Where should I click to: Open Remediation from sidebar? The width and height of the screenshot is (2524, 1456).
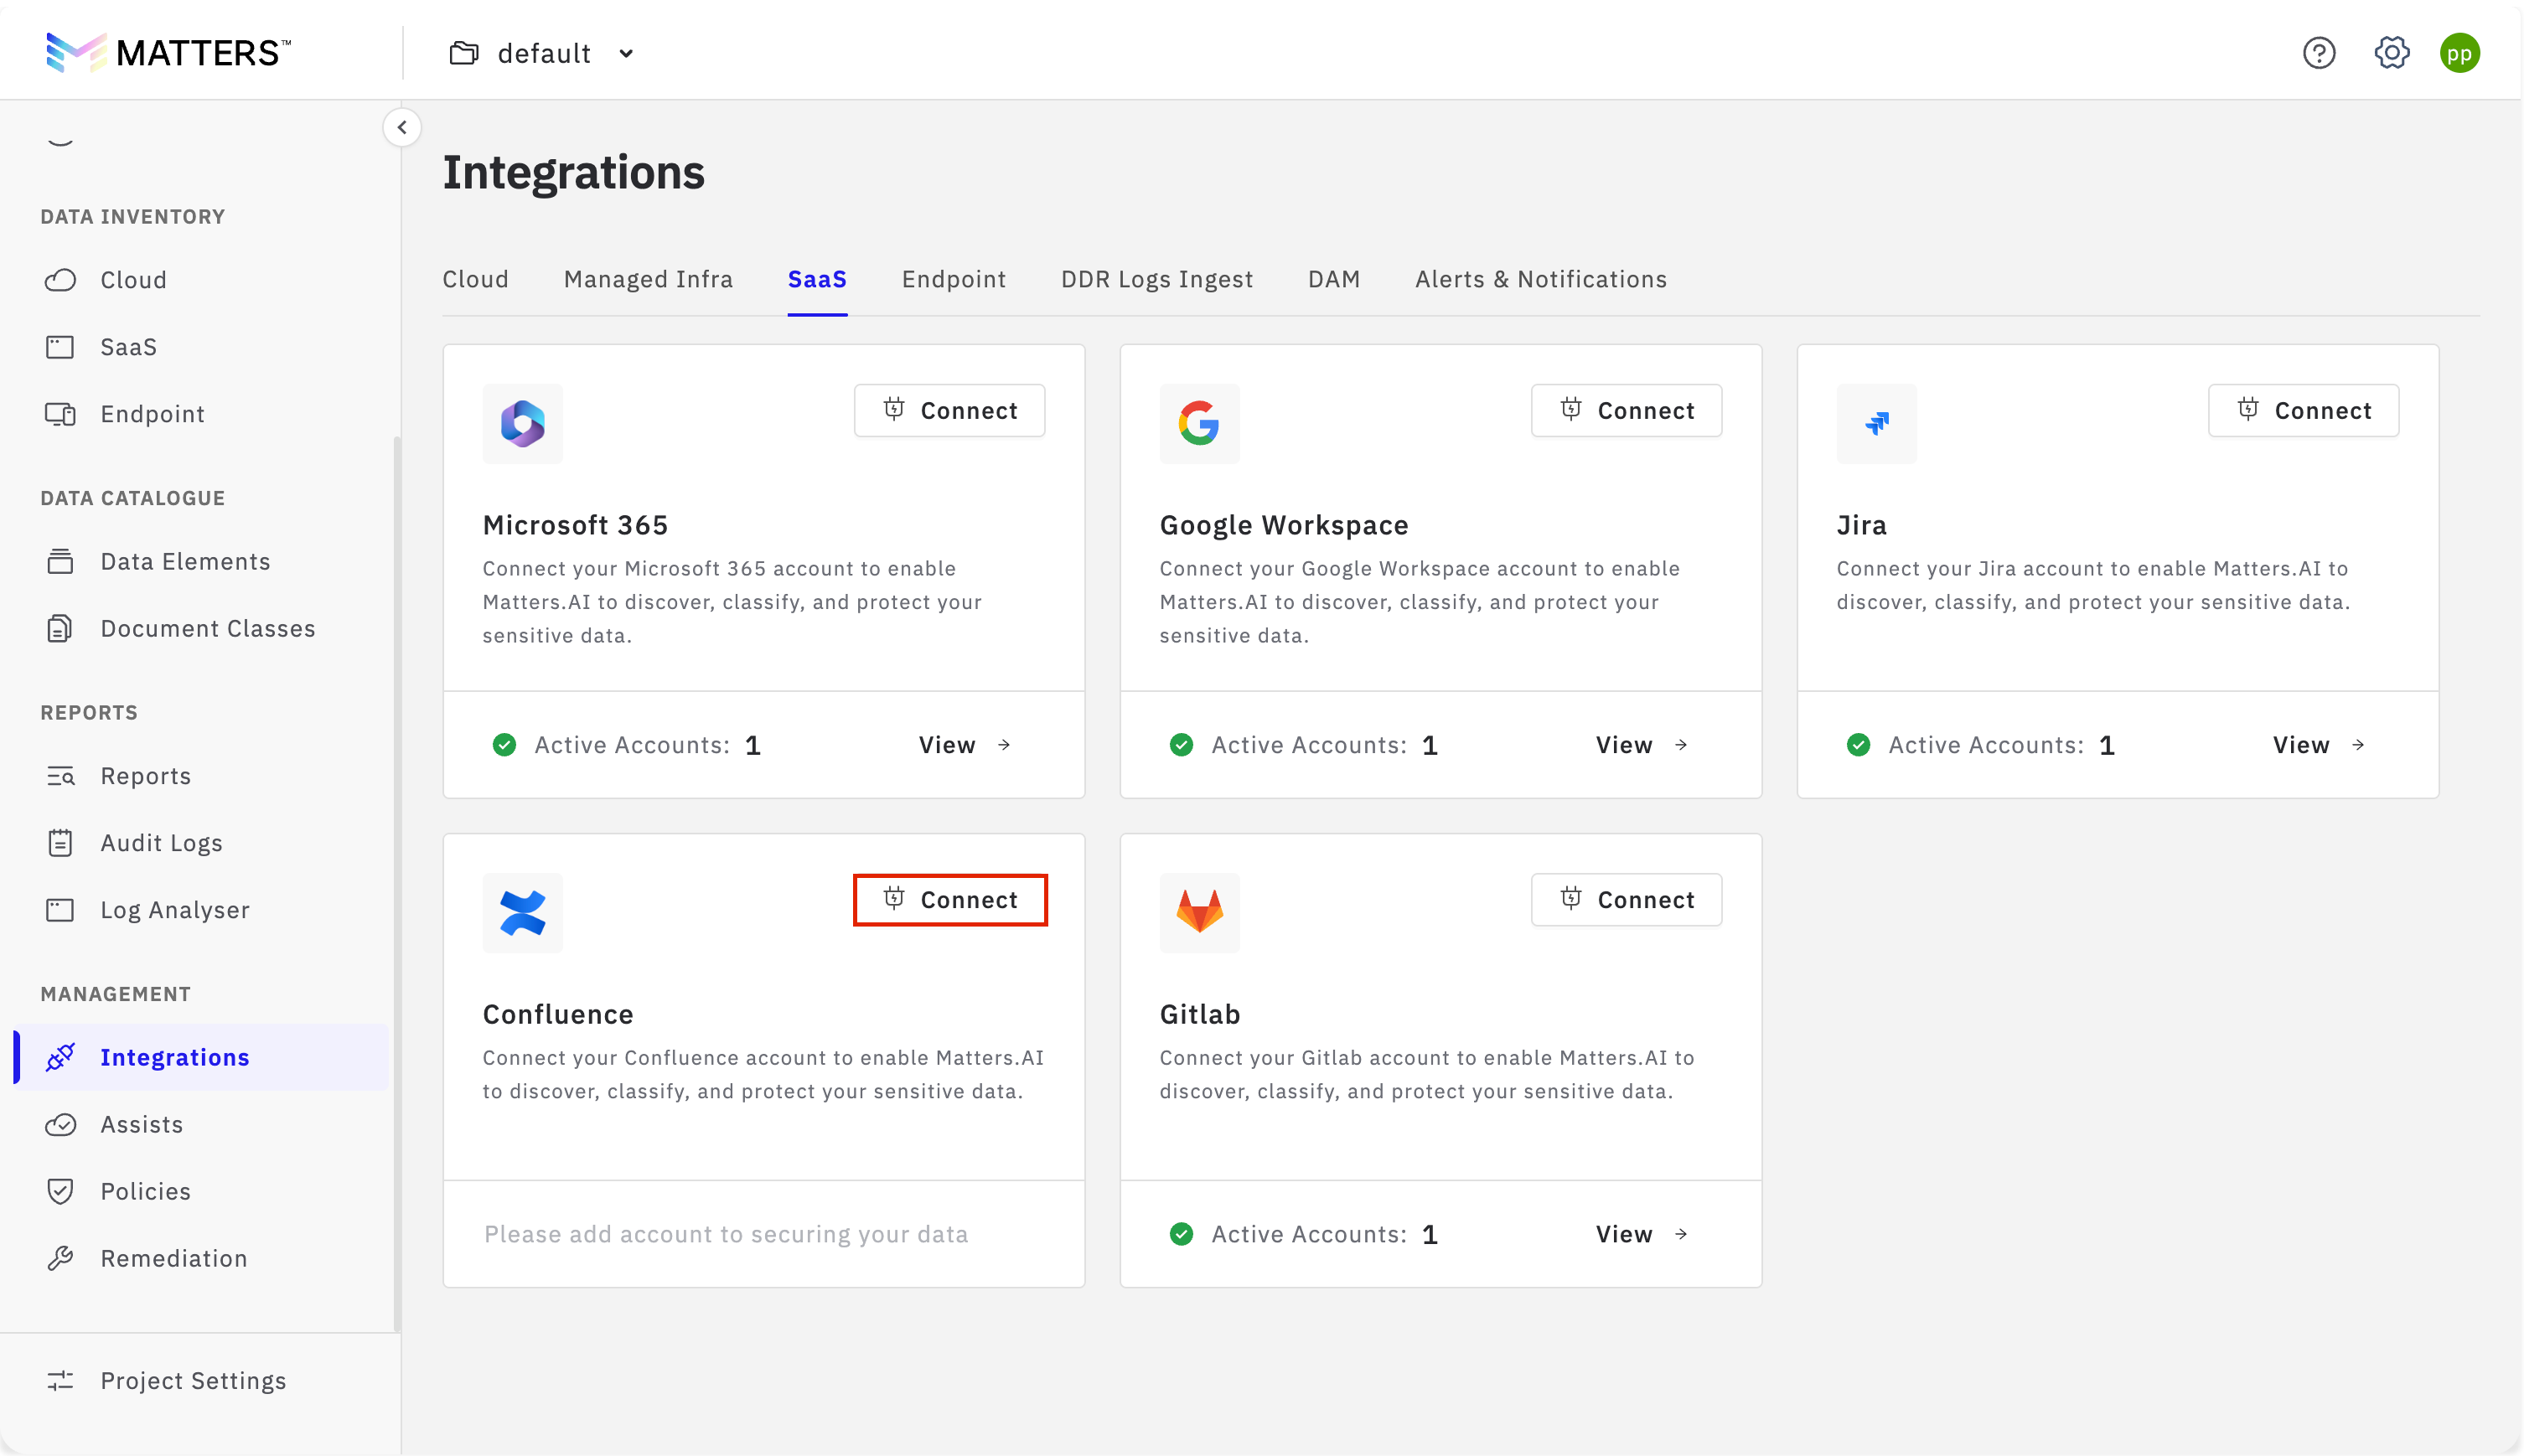[x=174, y=1258]
